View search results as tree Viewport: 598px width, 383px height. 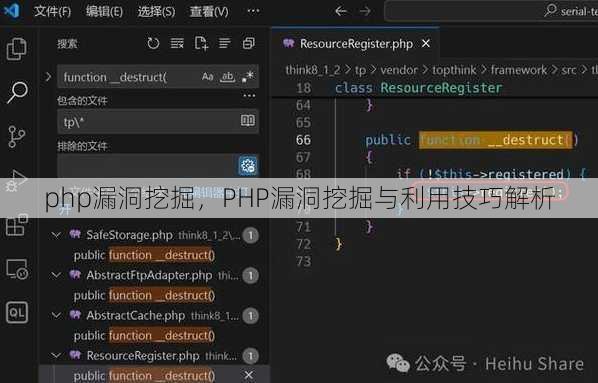click(225, 43)
